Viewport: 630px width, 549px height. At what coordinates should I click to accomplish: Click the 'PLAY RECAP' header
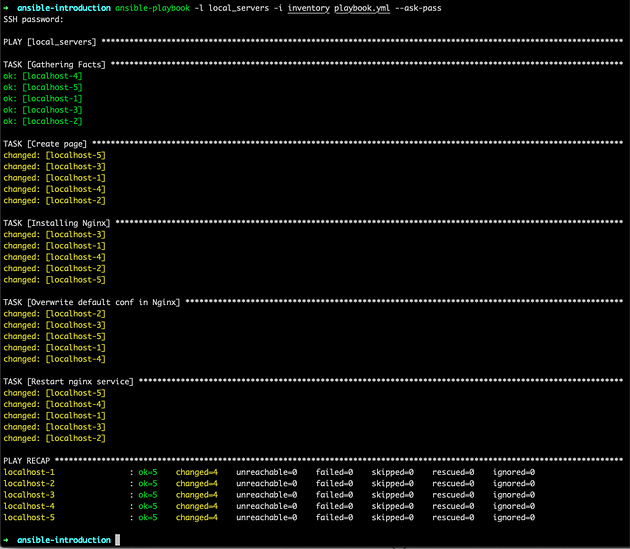27,461
